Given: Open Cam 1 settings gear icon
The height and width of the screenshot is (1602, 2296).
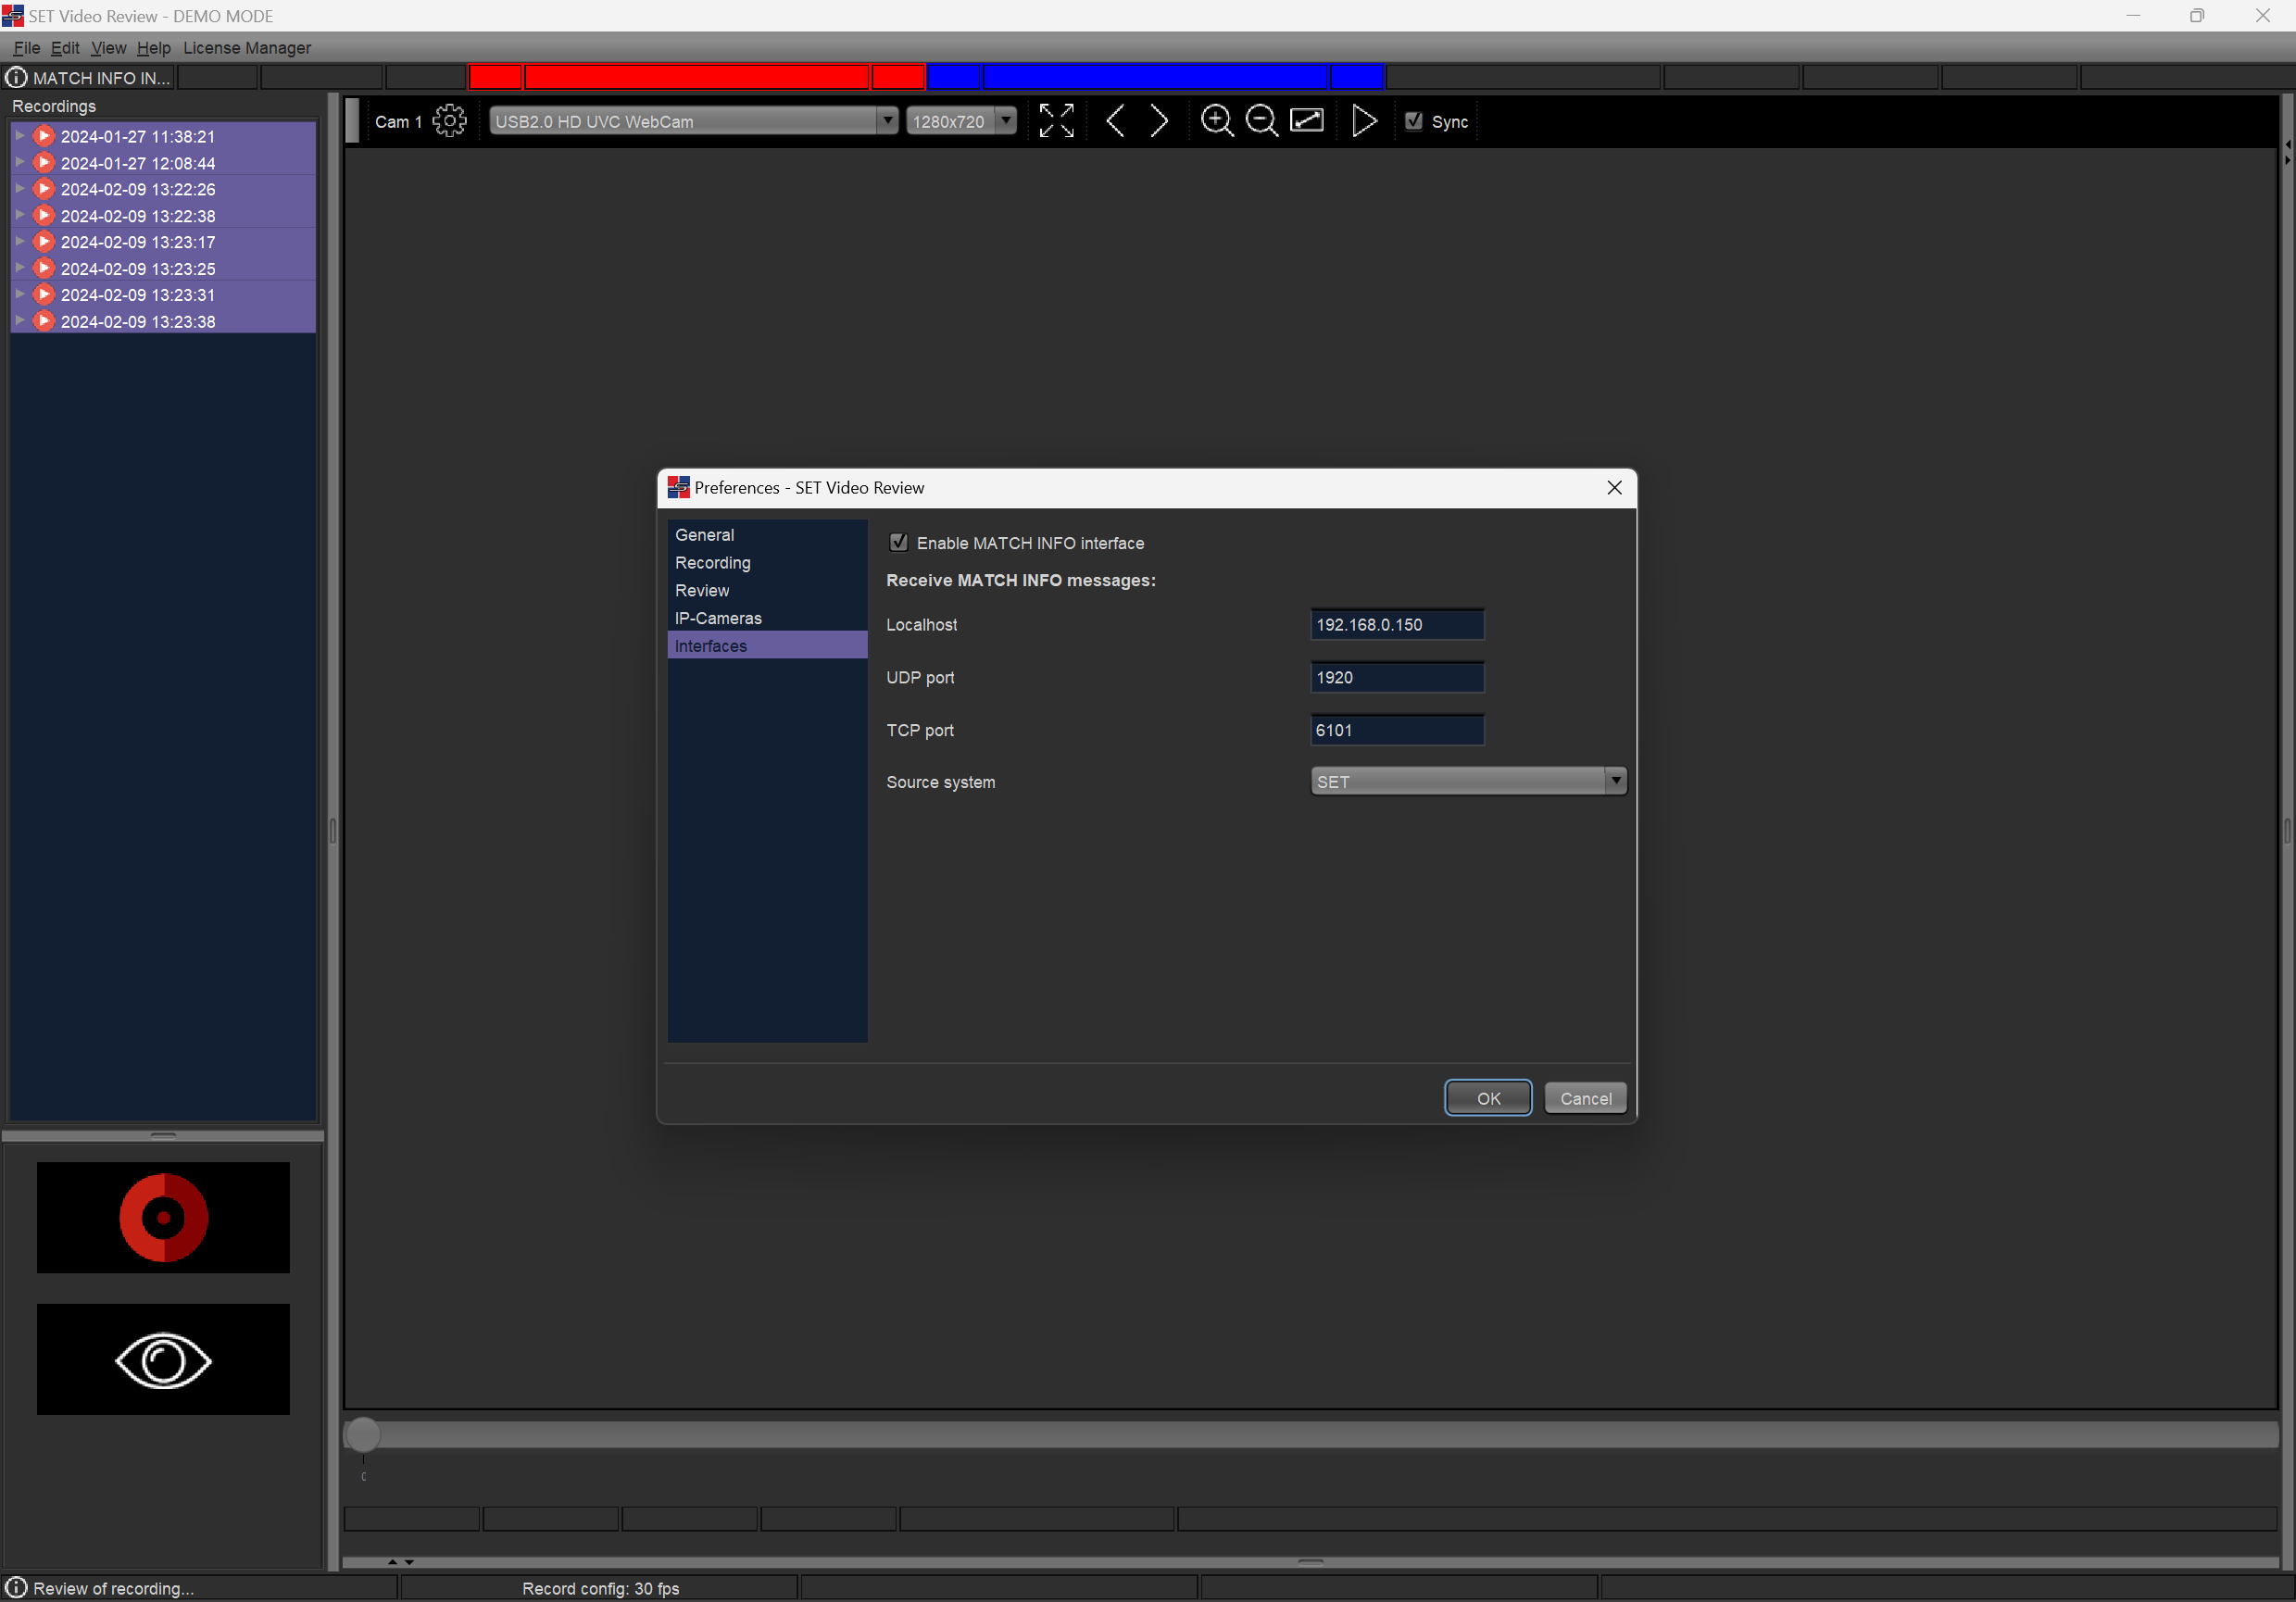Looking at the screenshot, I should tap(449, 121).
